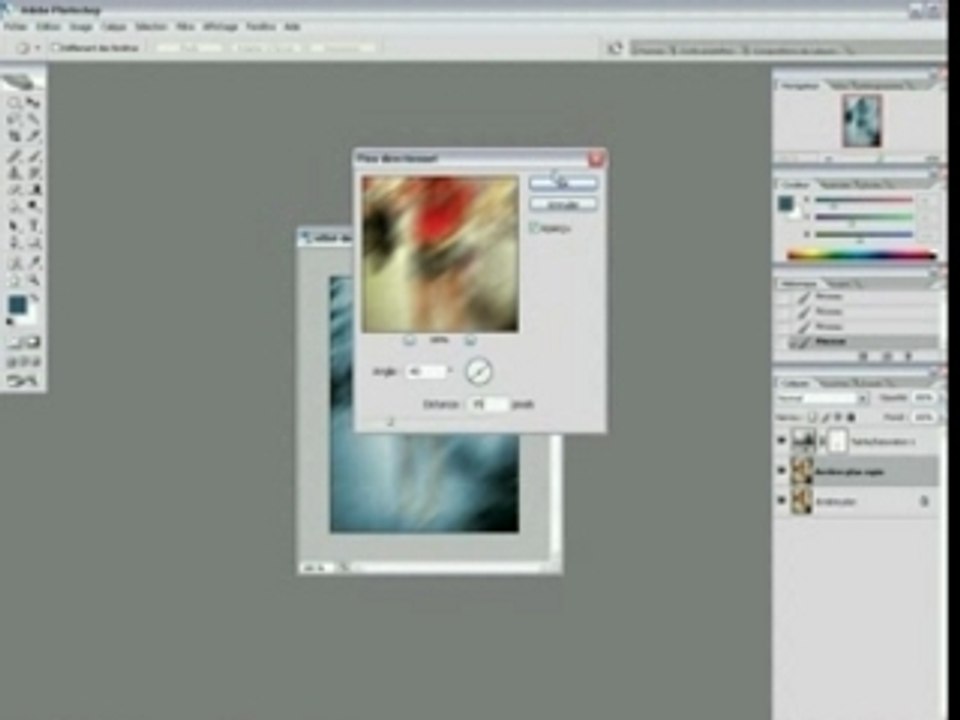
Task: Select the History Brush tool
Action: click(x=33, y=173)
